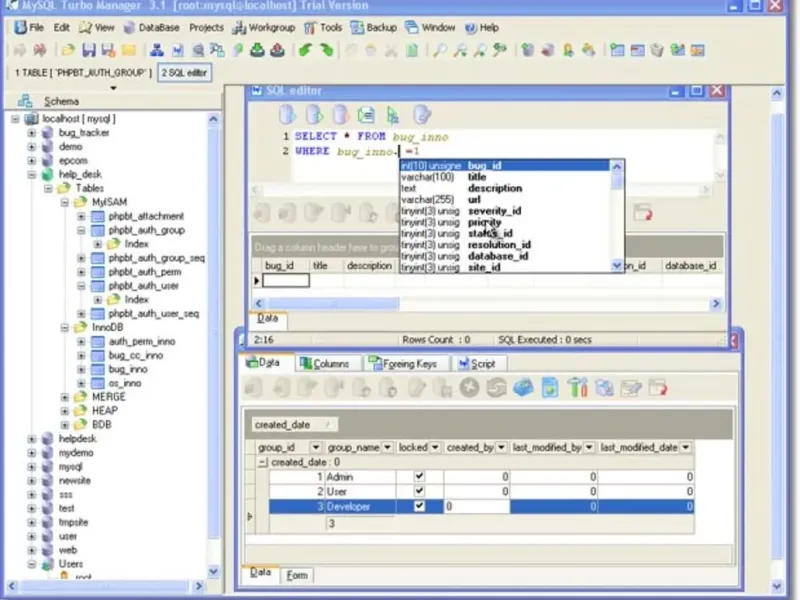This screenshot has width=800, height=600.
Task: Open the Workgroup menu
Action: tap(264, 28)
